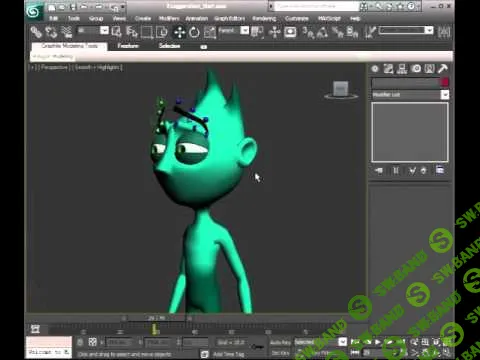
Task: Open the Display command panel tab
Action: click(x=429, y=69)
